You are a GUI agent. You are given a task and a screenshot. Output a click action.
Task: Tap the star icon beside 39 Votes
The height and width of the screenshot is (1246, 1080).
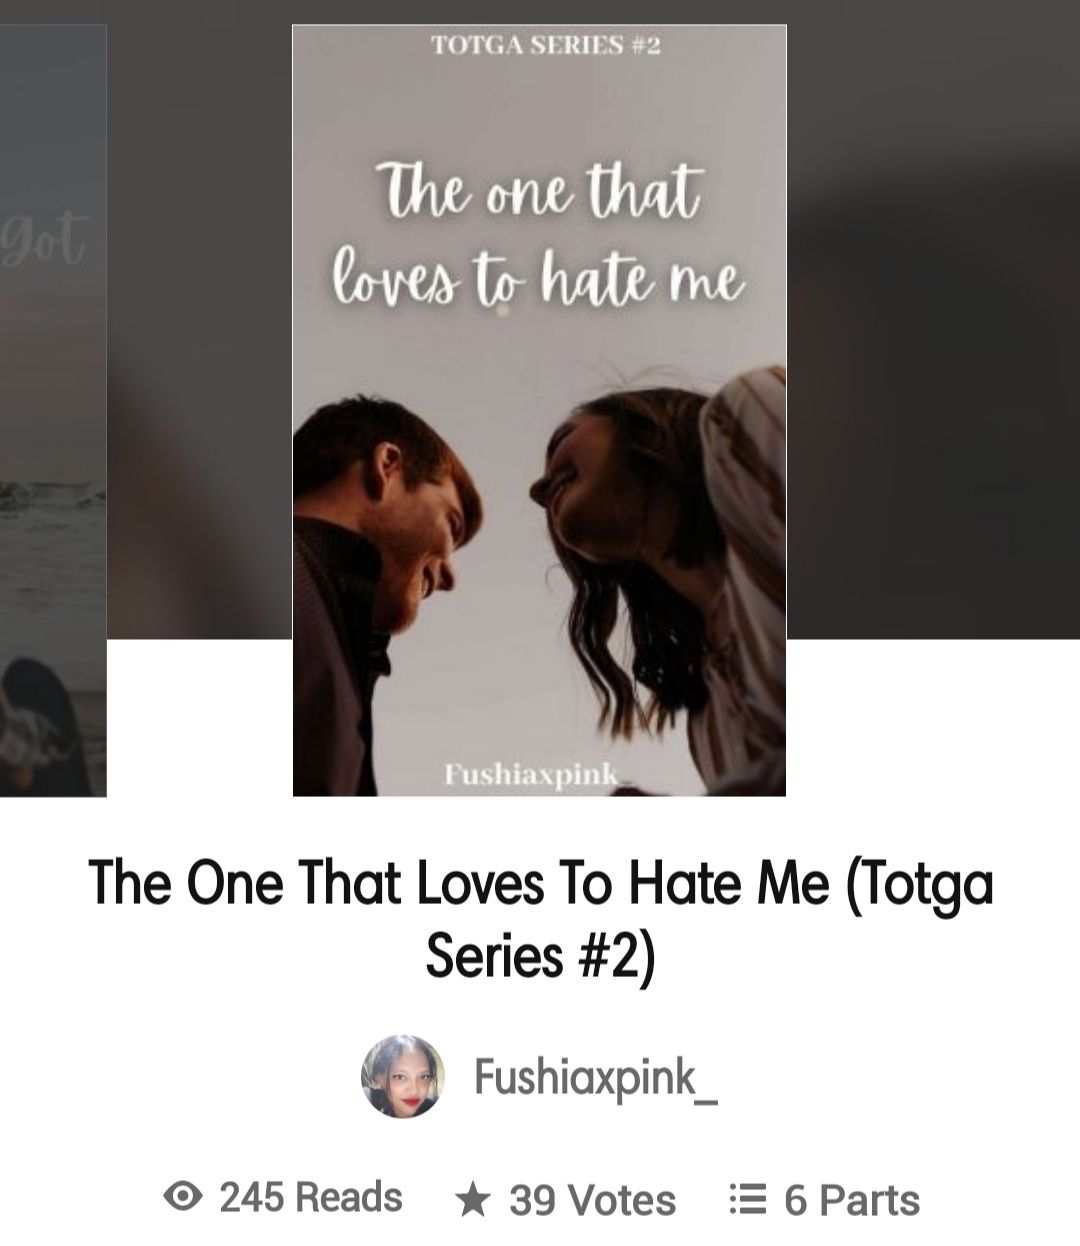click(x=472, y=1199)
